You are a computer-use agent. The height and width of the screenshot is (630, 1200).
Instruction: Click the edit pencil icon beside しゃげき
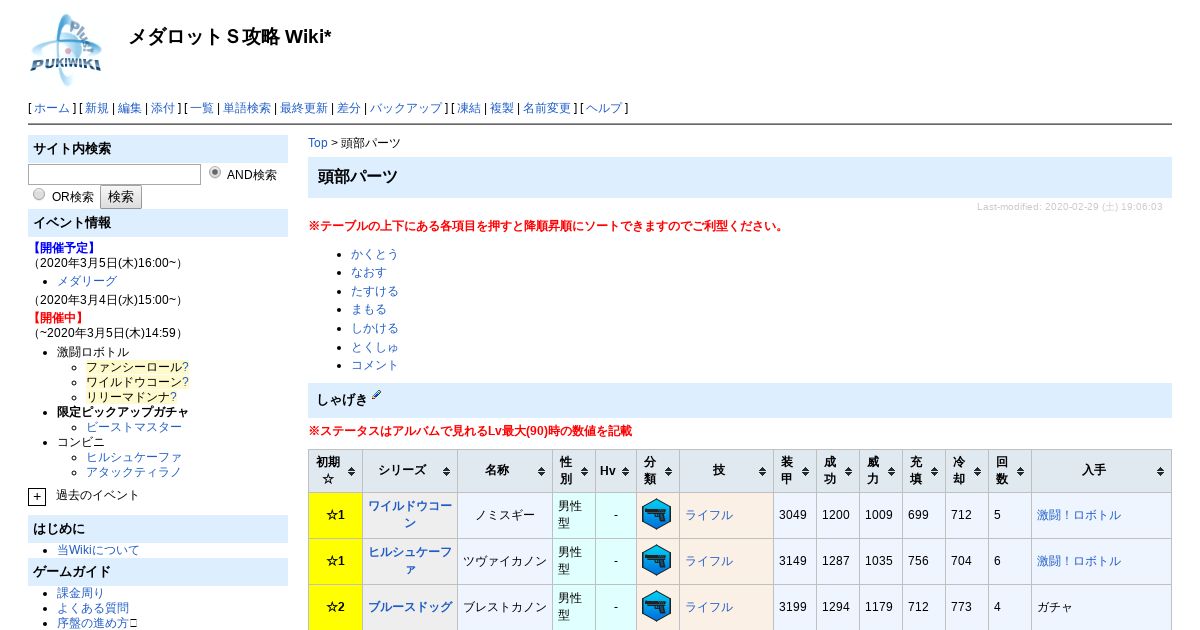pos(377,396)
